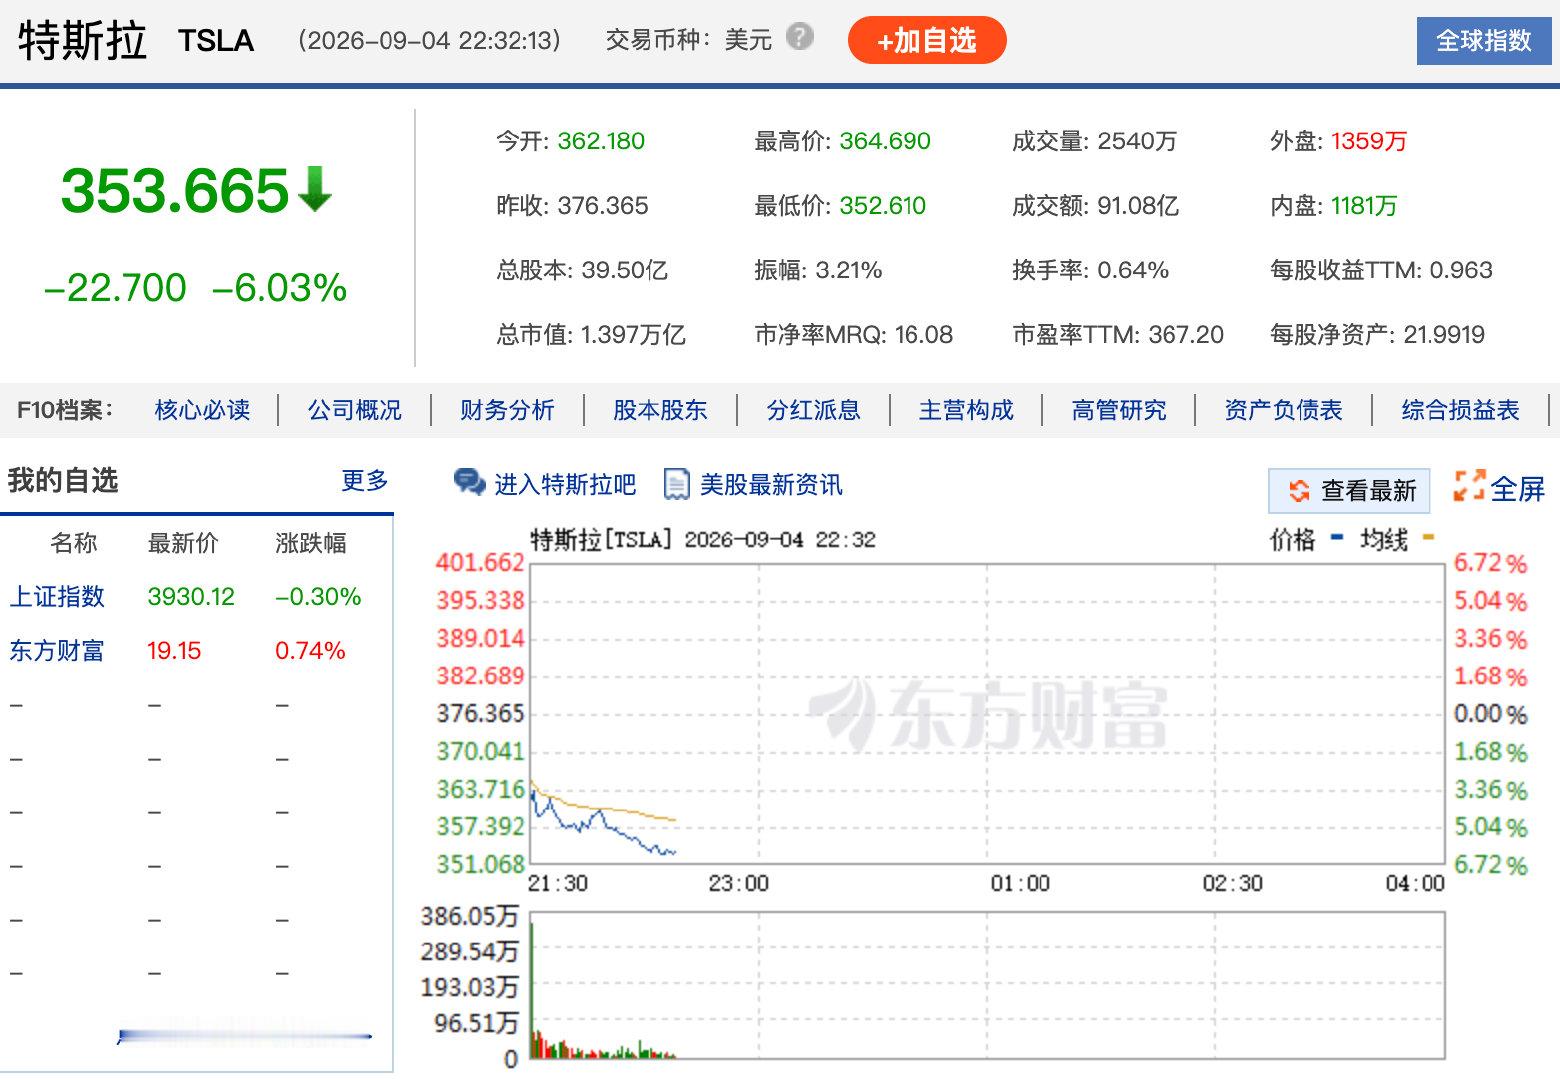Open 分红派息 F10 tab
This screenshot has width=1560, height=1080.
click(813, 410)
